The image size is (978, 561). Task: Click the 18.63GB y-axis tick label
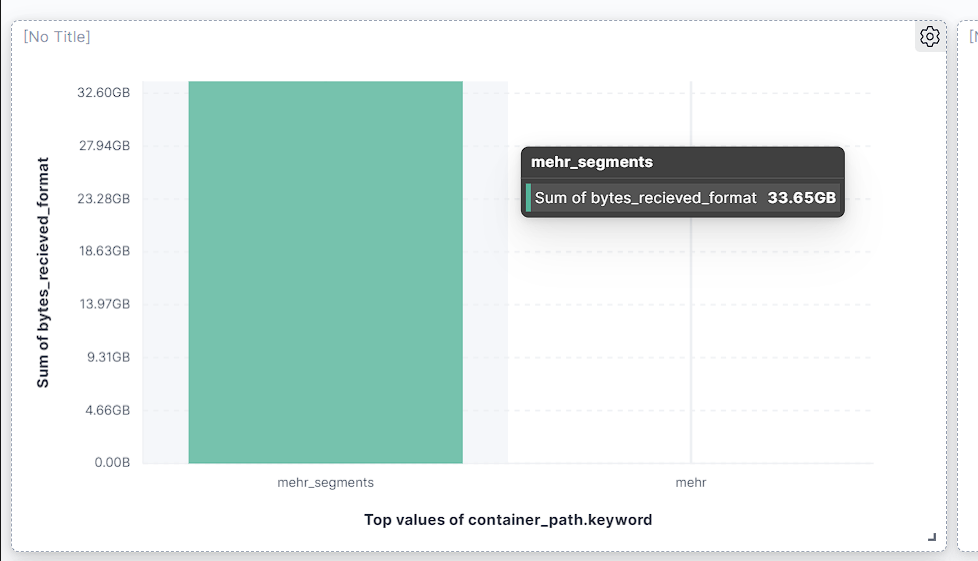pyautogui.click(x=104, y=251)
